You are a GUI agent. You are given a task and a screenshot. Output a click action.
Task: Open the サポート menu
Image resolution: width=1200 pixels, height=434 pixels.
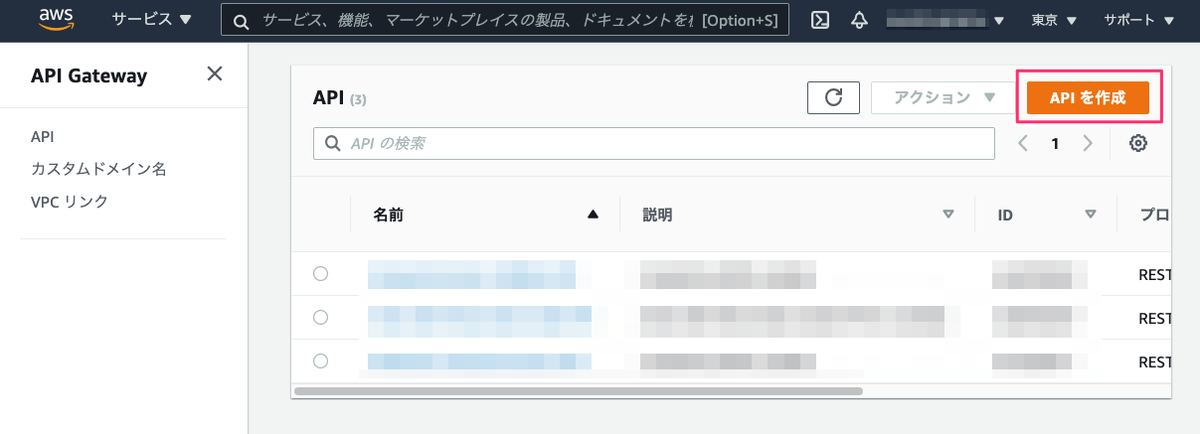pyautogui.click(x=1139, y=20)
